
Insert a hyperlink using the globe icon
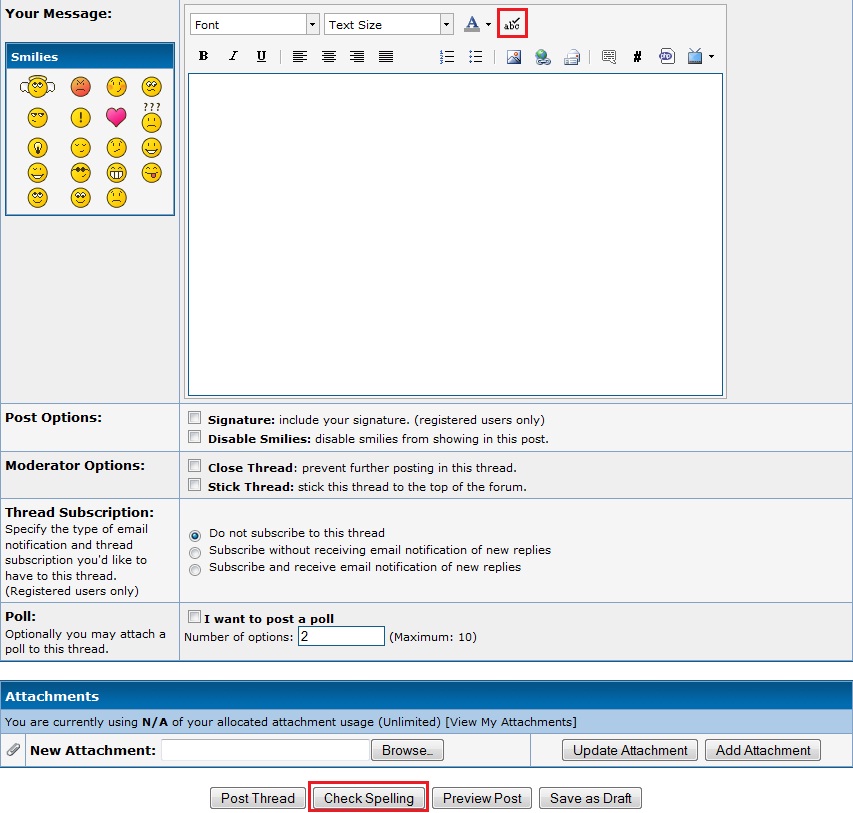pyautogui.click(x=542, y=57)
